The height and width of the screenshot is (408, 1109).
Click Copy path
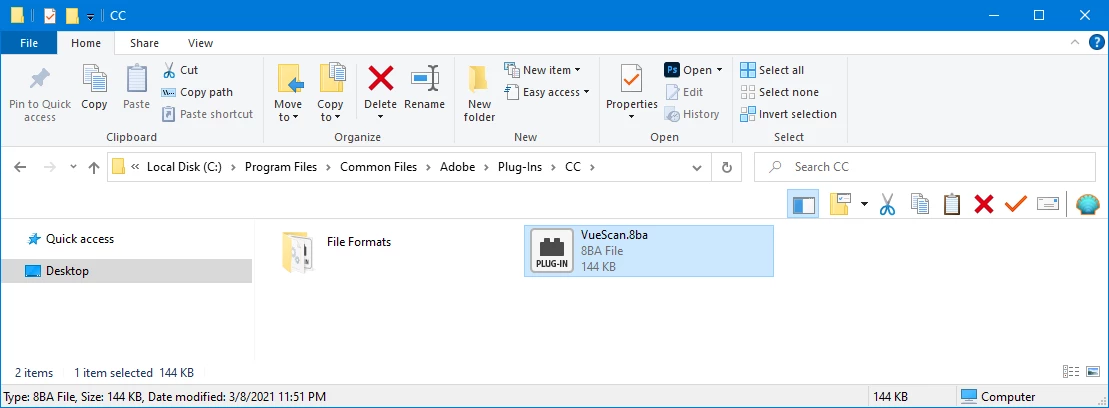pos(197,92)
